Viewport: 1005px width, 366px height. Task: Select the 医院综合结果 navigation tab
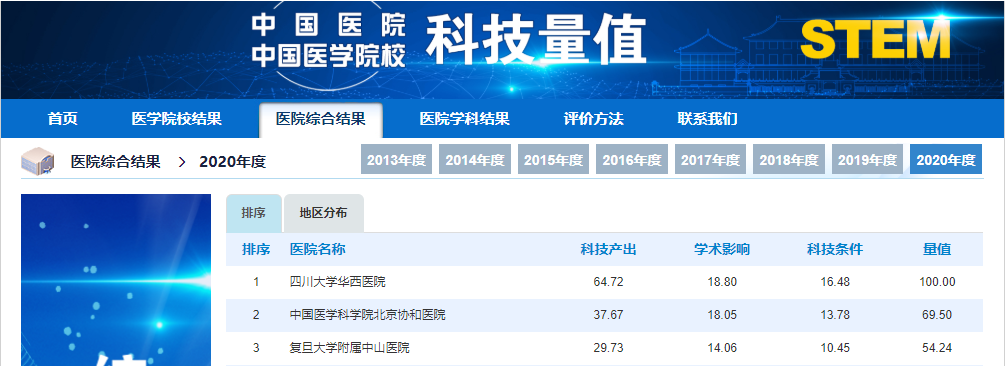(320, 119)
